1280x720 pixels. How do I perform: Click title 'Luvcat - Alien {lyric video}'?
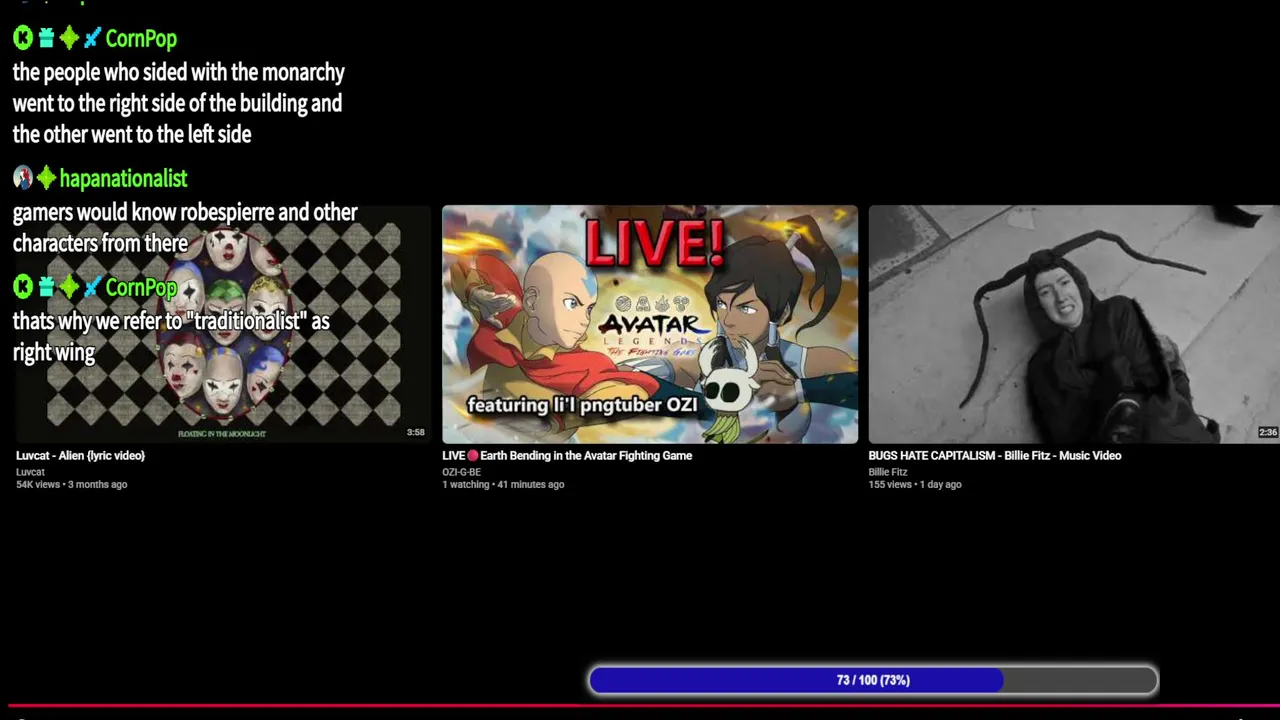81,456
